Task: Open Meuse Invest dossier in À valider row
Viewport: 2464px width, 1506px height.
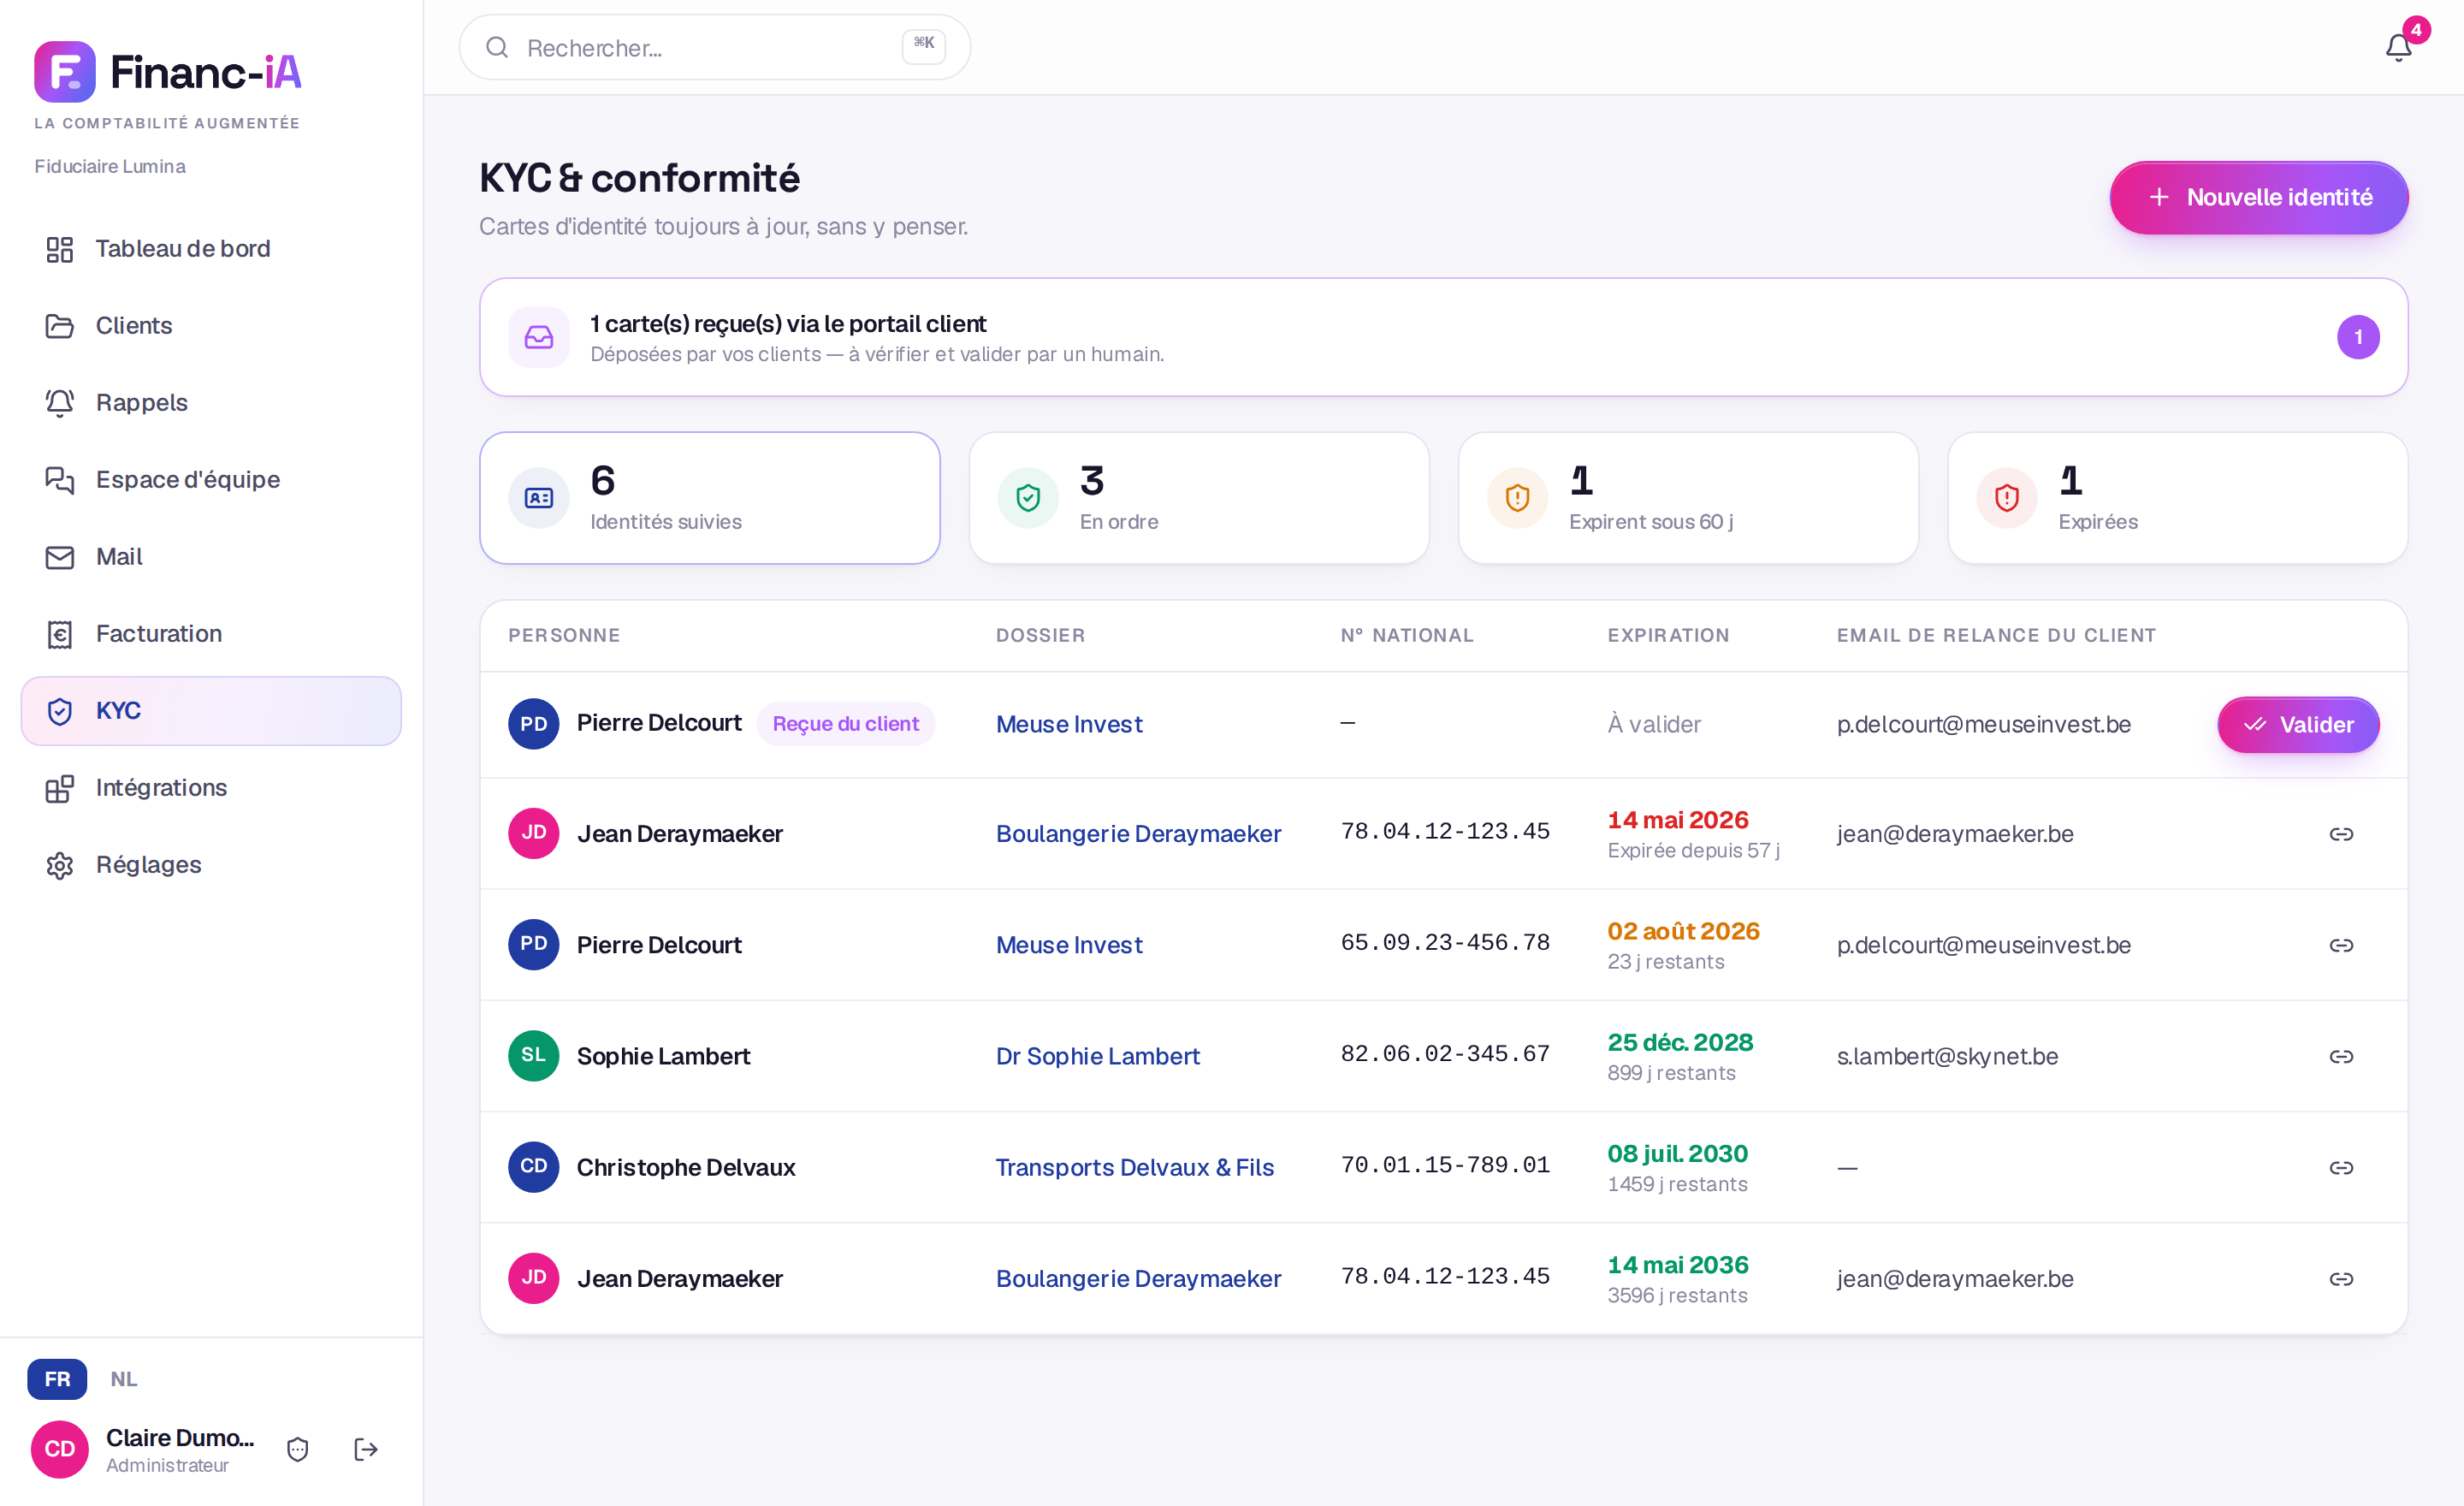Action: [1068, 724]
